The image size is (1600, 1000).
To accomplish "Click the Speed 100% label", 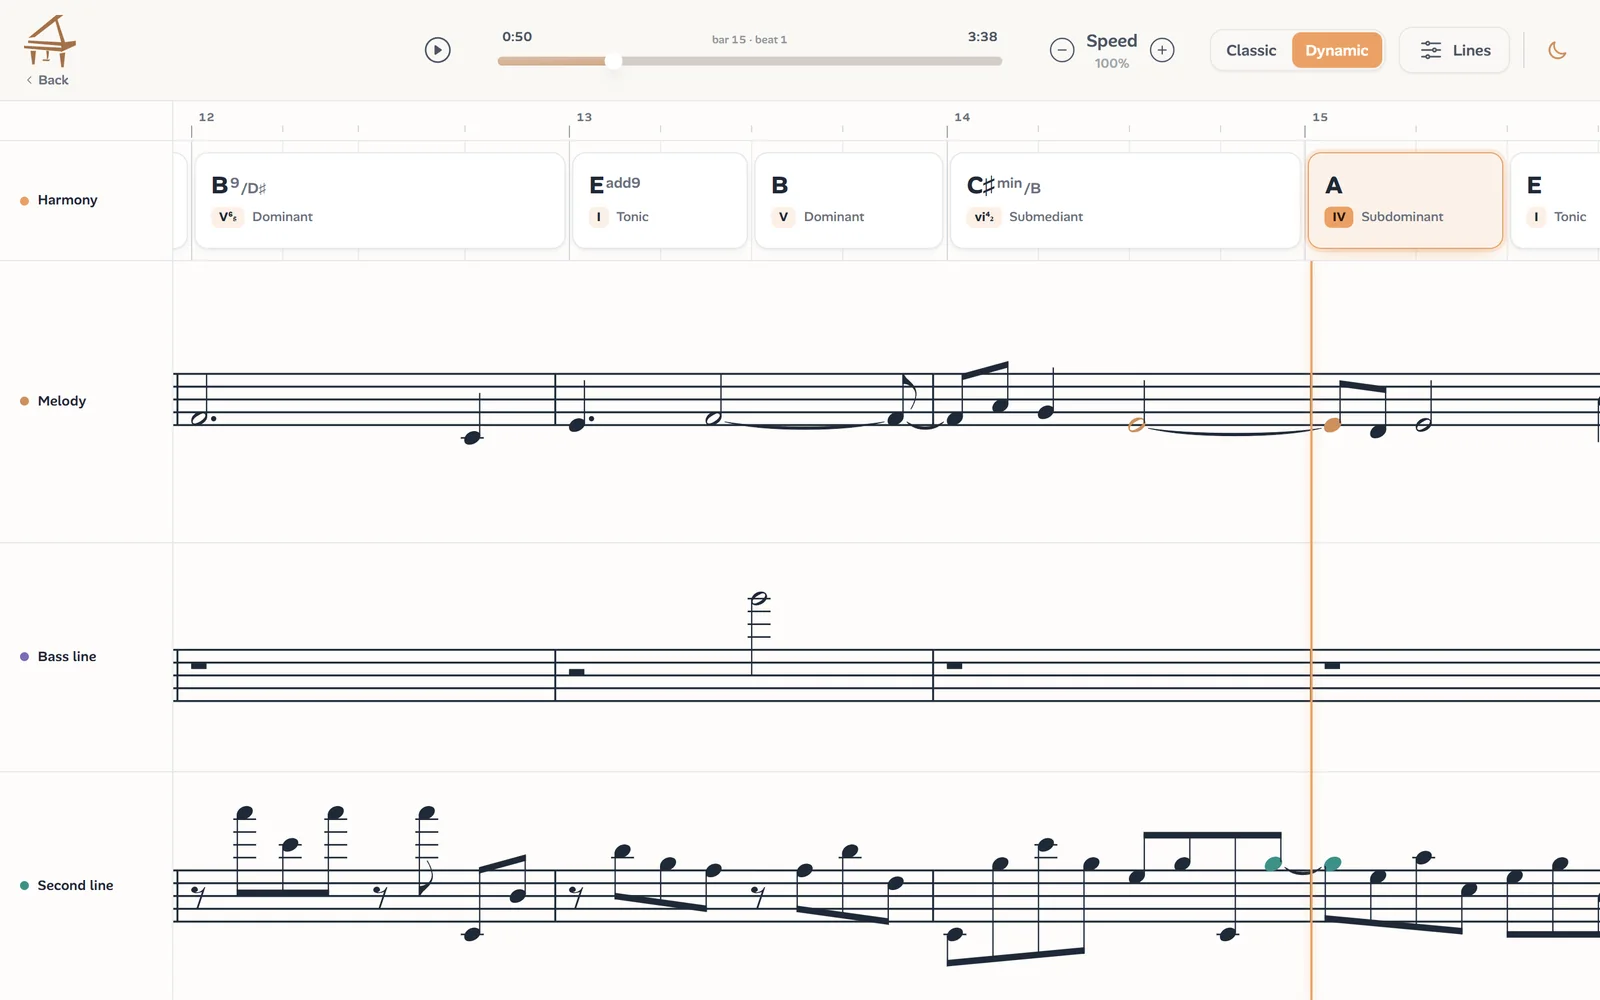I will point(1111,50).
